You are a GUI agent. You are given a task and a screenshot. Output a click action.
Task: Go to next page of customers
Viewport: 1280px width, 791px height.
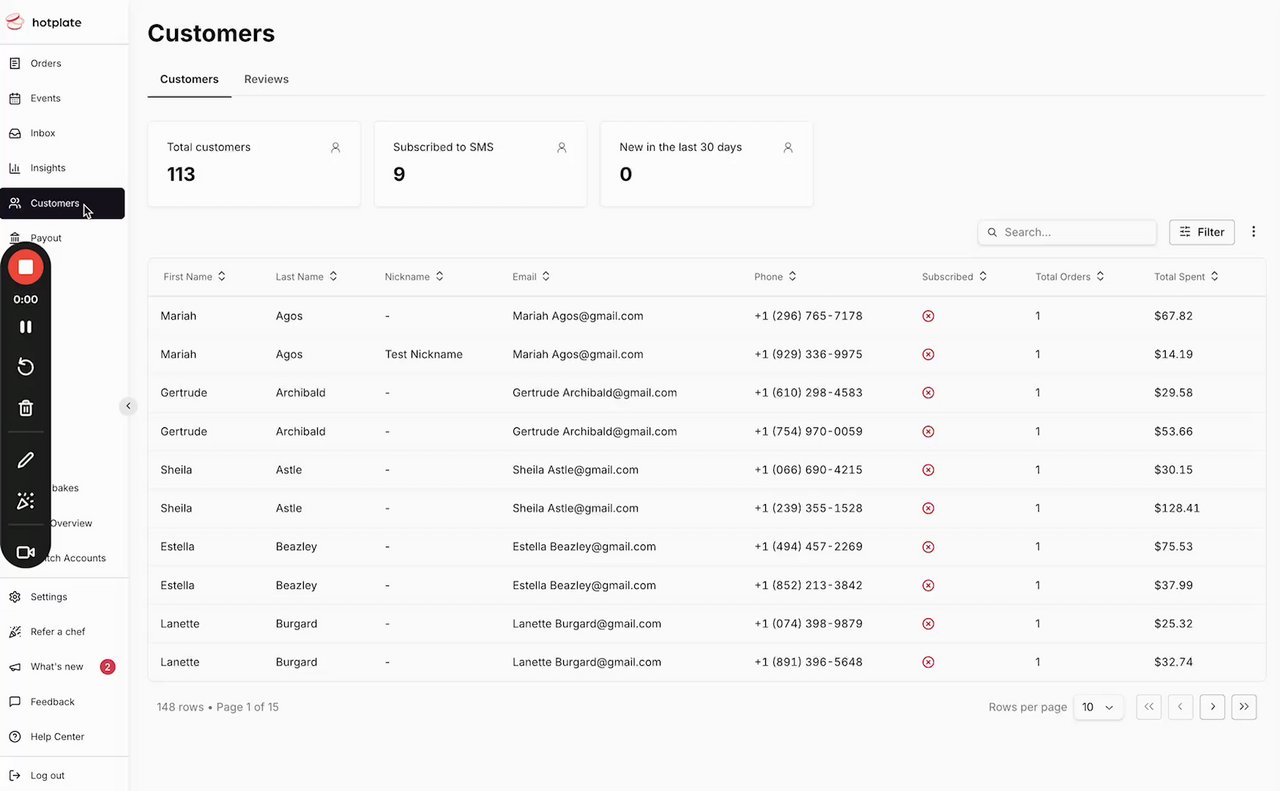click(x=1212, y=707)
